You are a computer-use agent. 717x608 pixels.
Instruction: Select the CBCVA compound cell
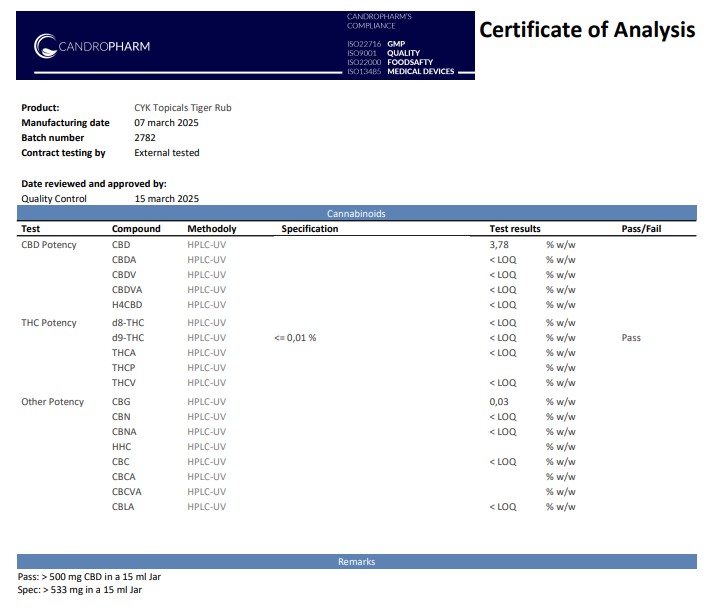coord(127,492)
